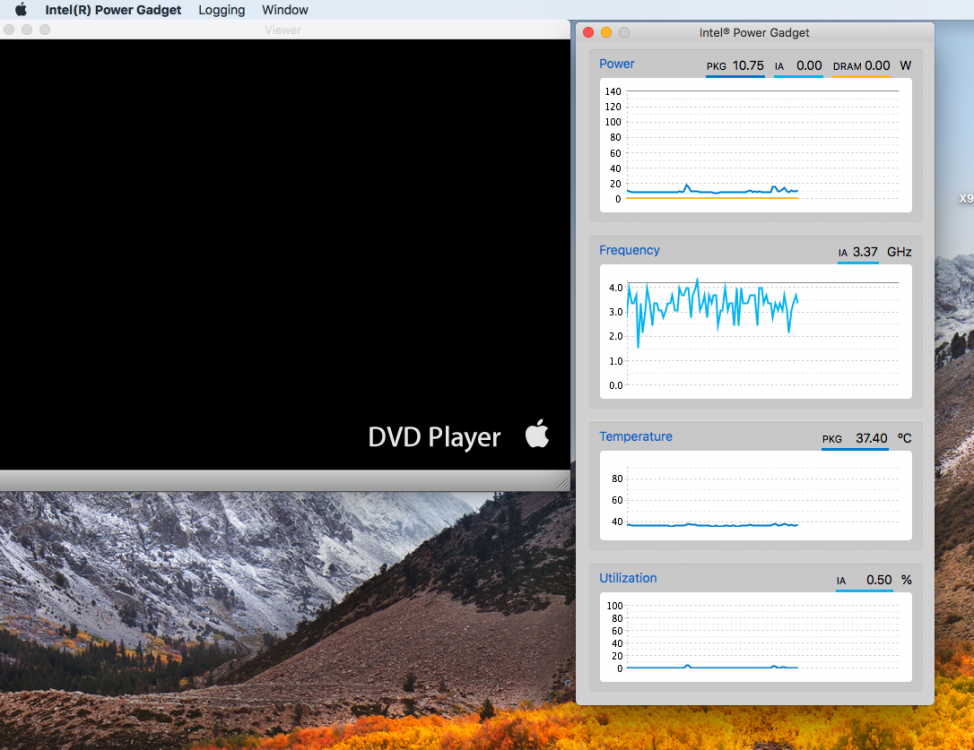Click the Temperature section heading
Screen dimensions: 974x750
tap(635, 436)
